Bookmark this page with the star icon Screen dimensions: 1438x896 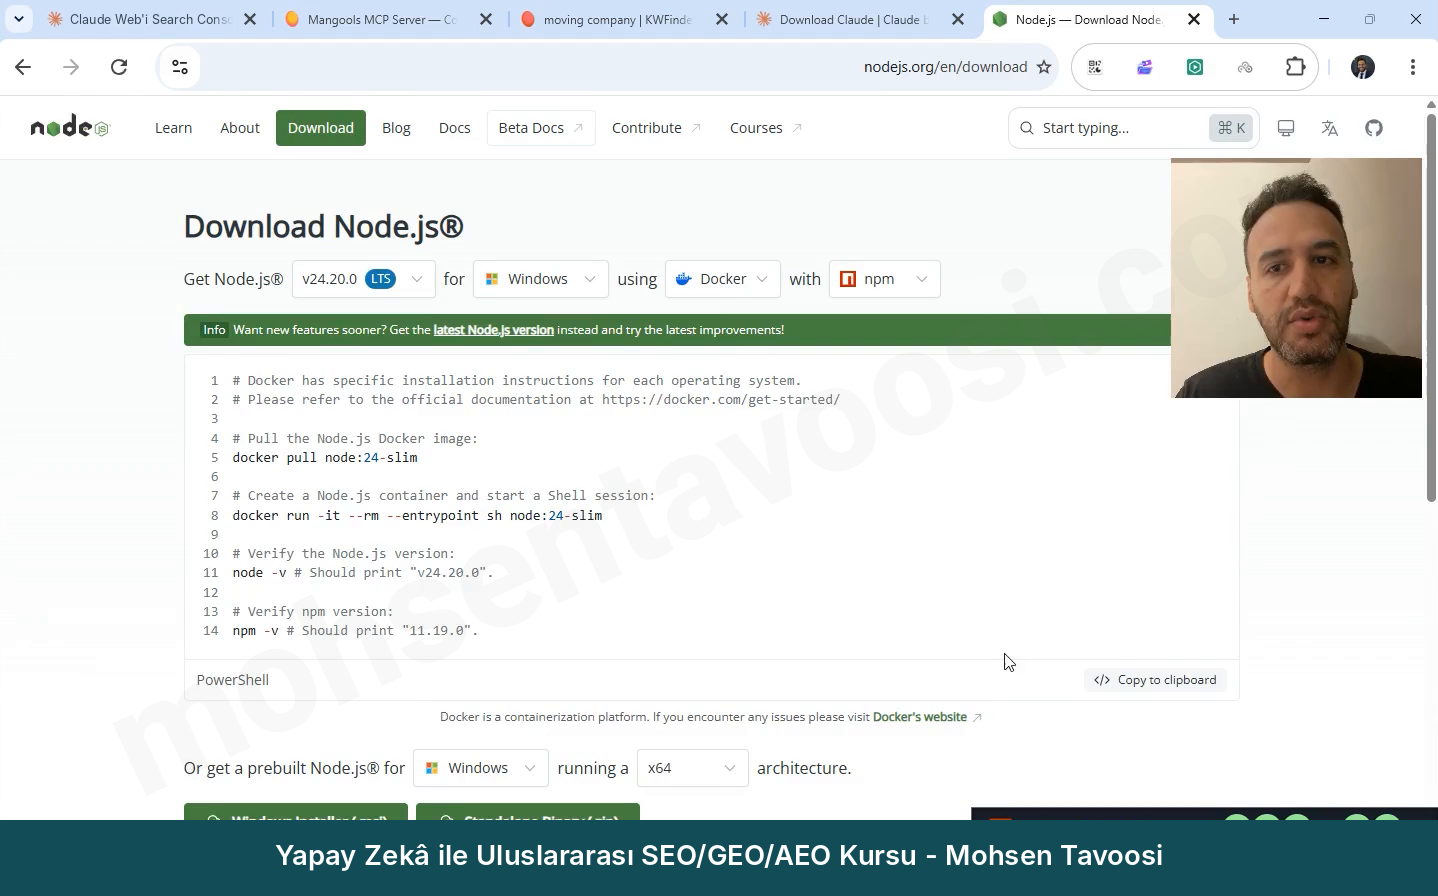tap(1044, 67)
